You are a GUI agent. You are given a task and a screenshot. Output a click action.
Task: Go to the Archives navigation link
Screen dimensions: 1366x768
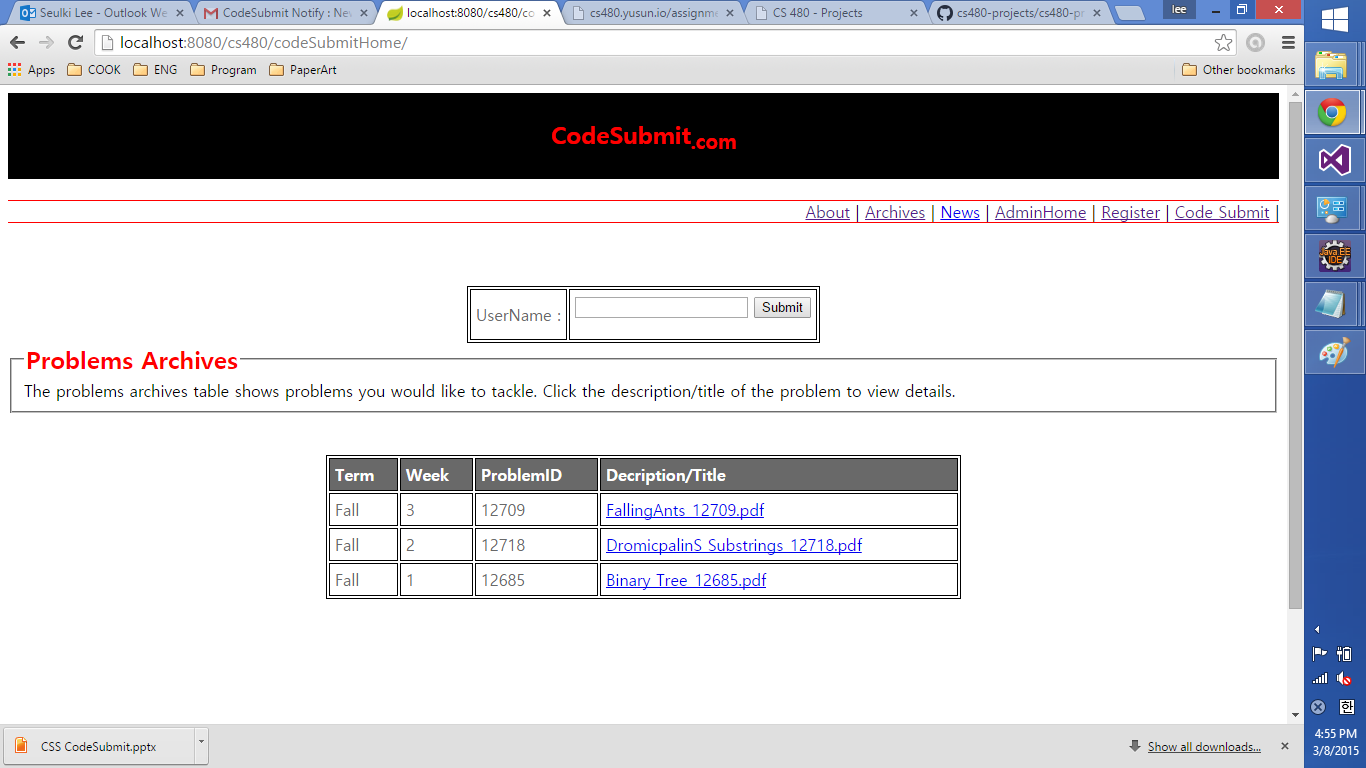894,212
